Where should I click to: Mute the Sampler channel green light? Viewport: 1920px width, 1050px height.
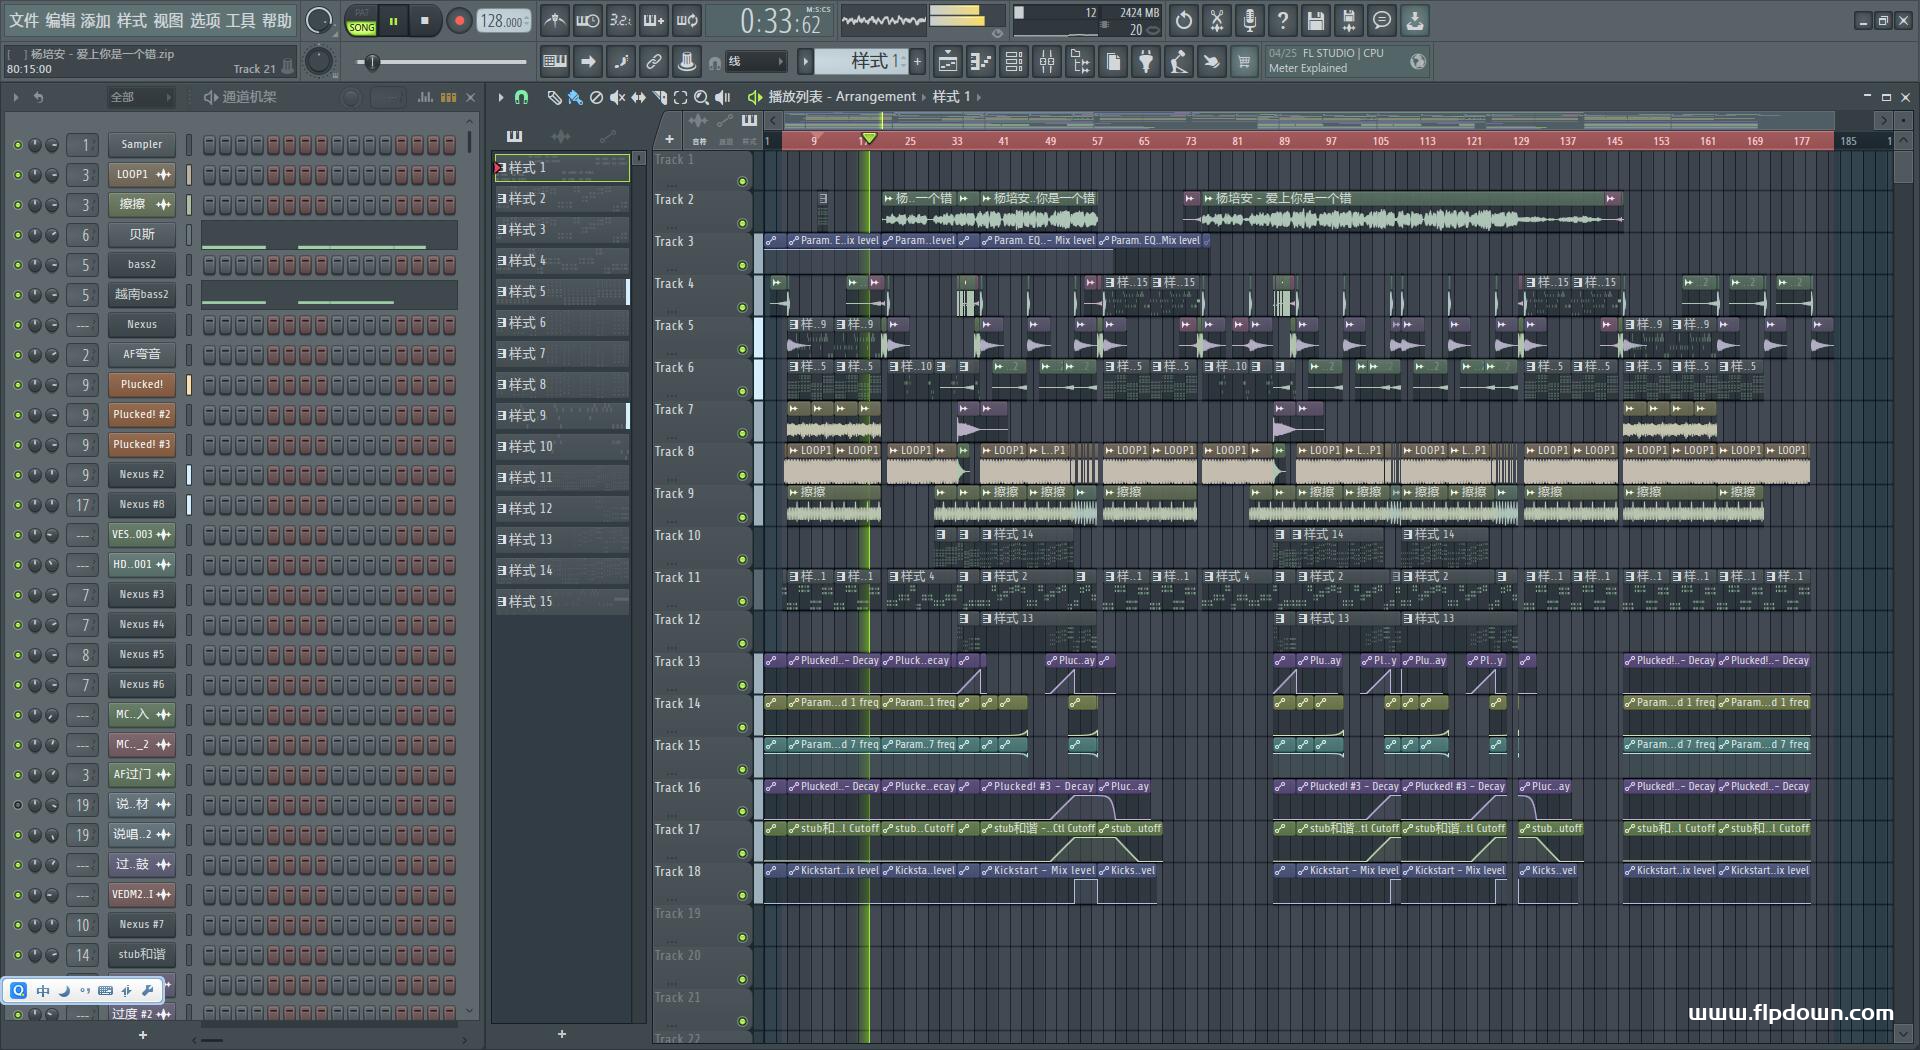(17, 145)
